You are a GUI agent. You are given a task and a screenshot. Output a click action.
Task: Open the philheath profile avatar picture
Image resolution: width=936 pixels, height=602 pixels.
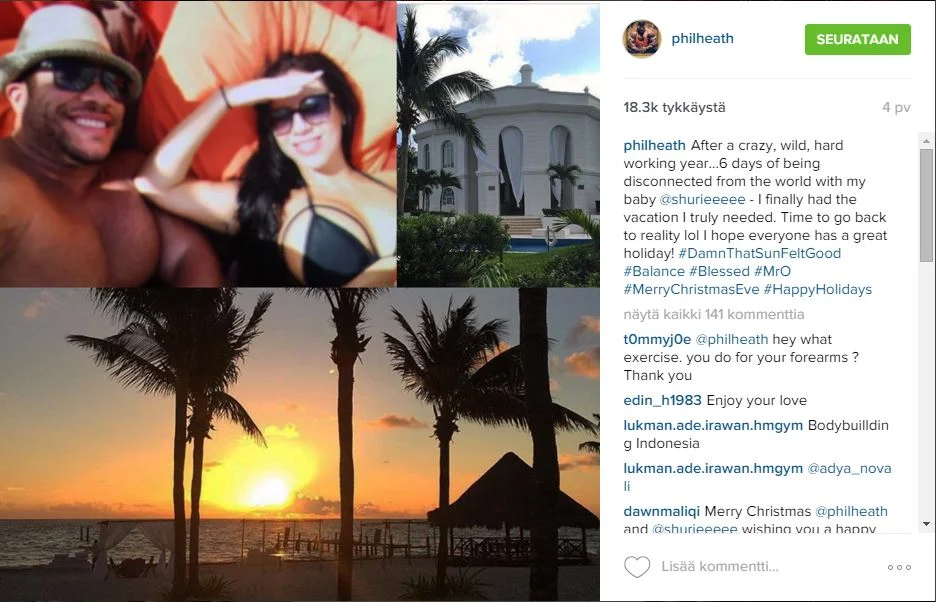pyautogui.click(x=642, y=39)
